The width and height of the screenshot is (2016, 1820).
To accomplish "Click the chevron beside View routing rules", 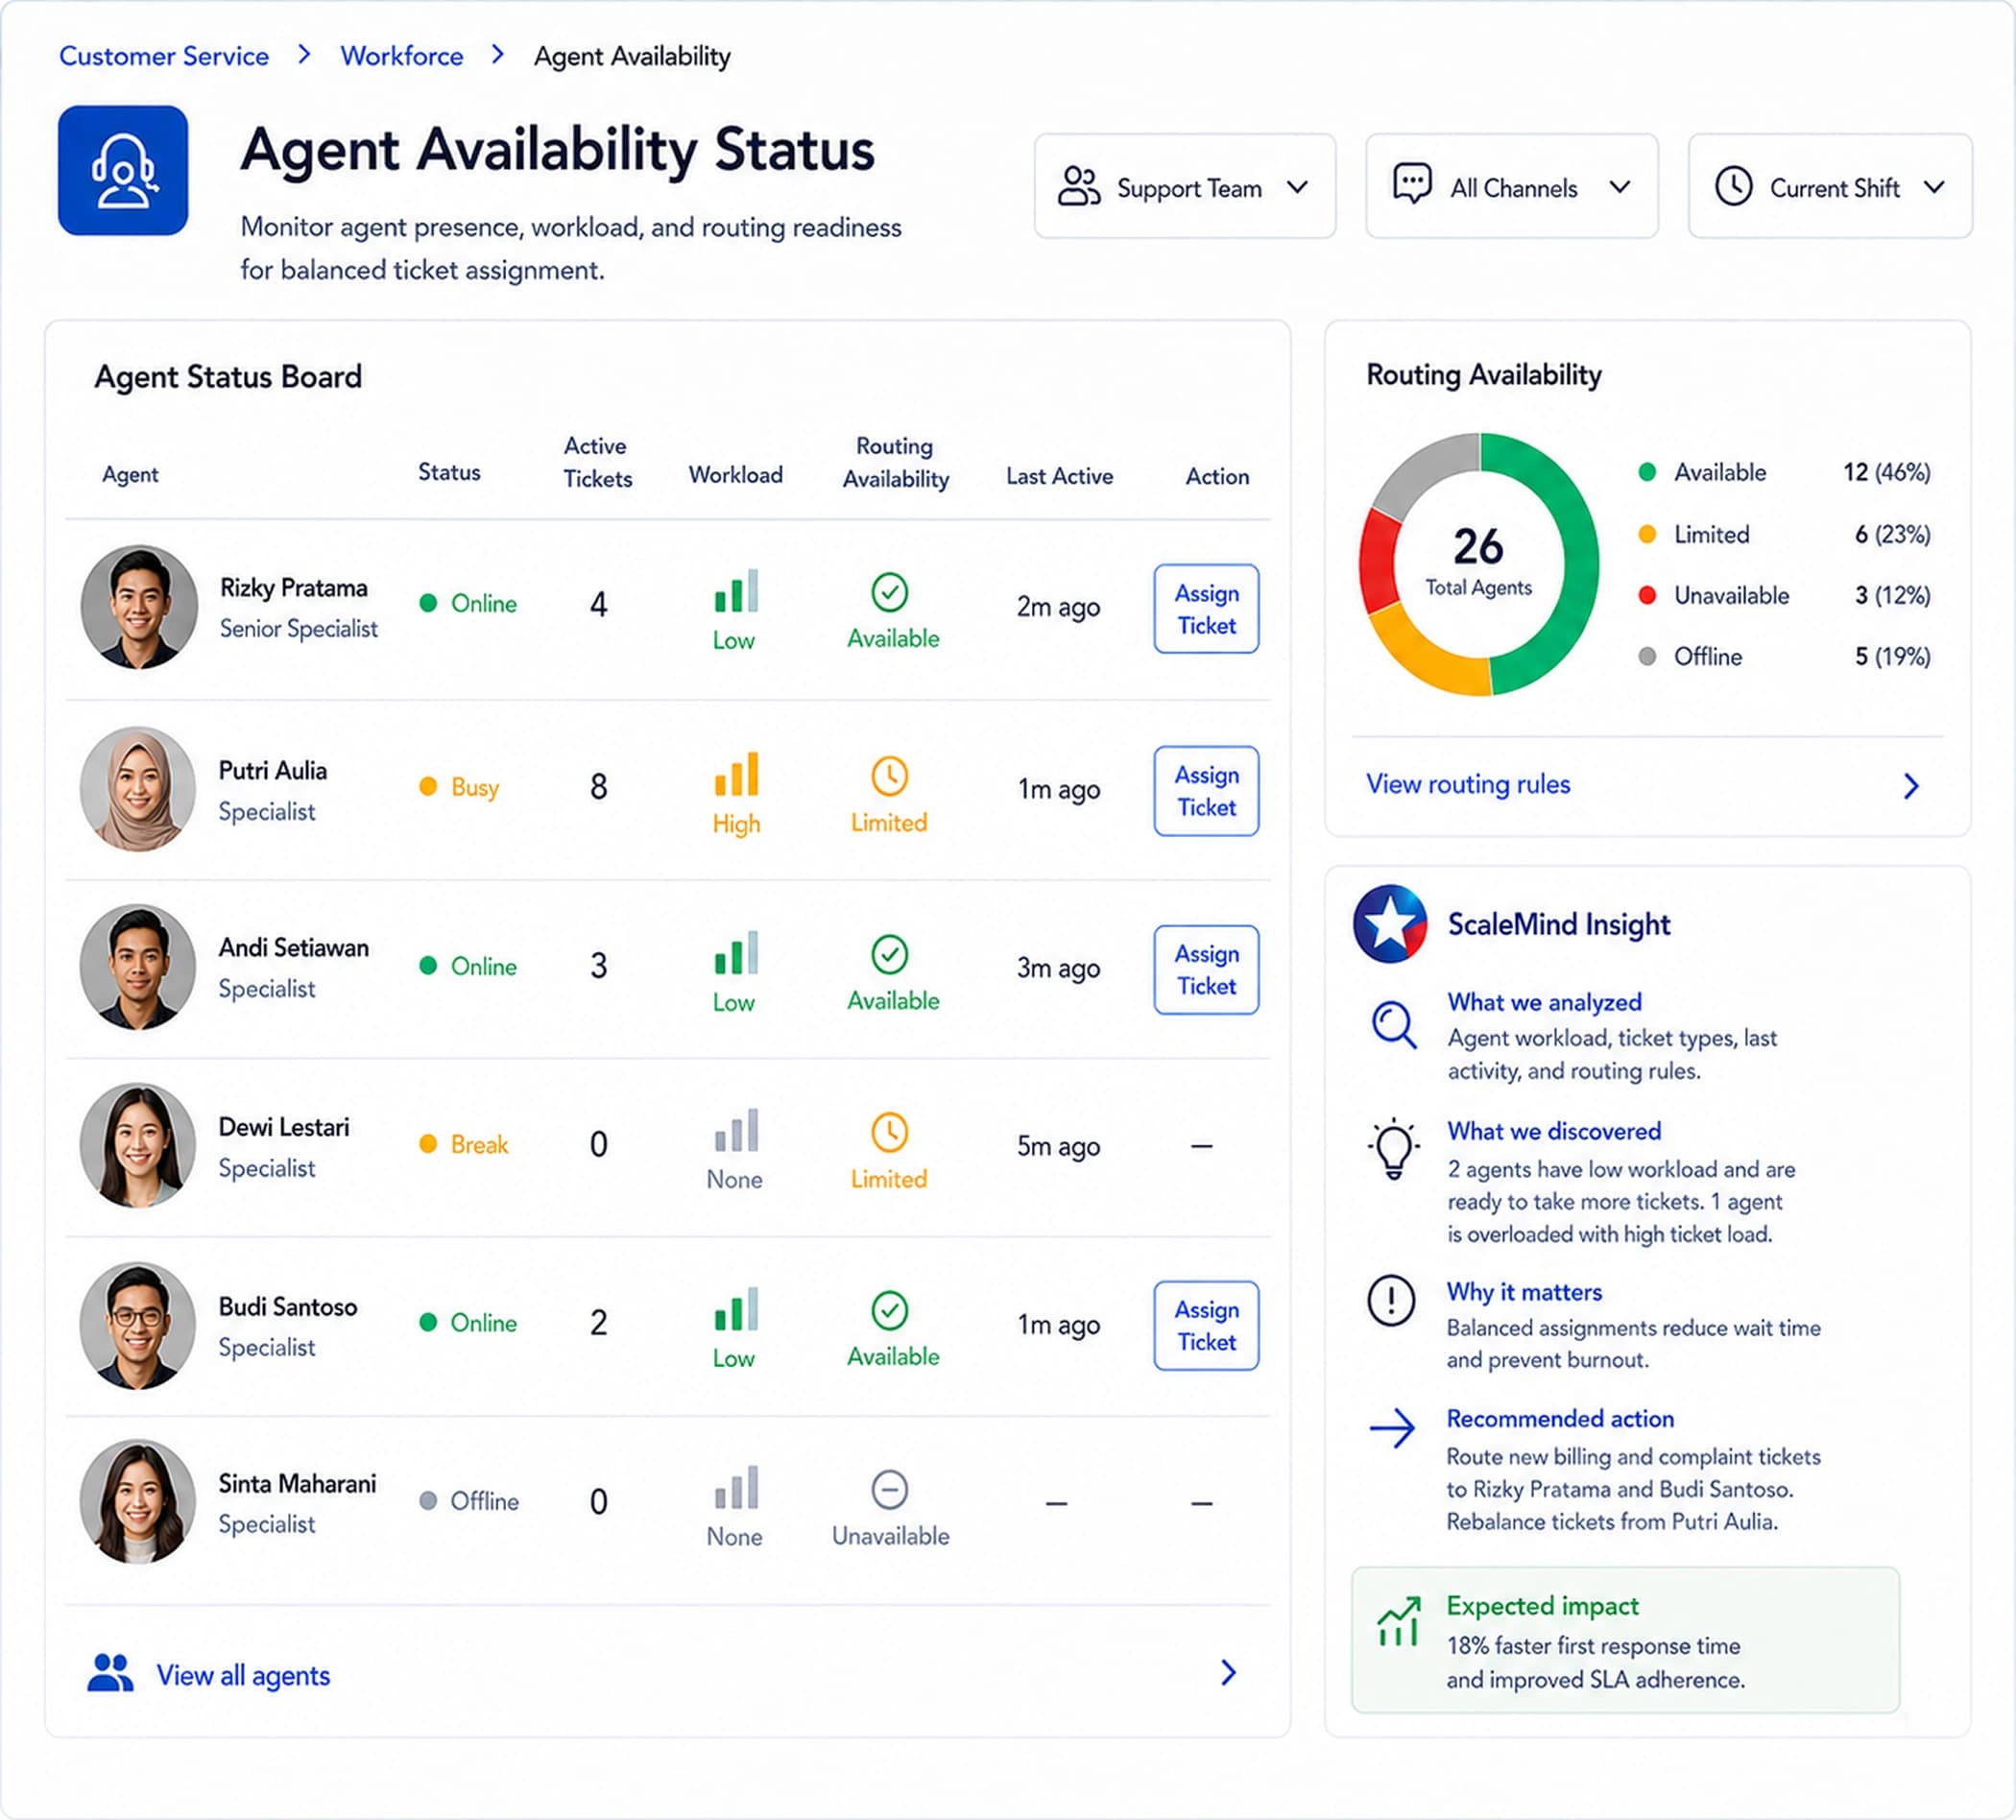I will coord(1911,786).
